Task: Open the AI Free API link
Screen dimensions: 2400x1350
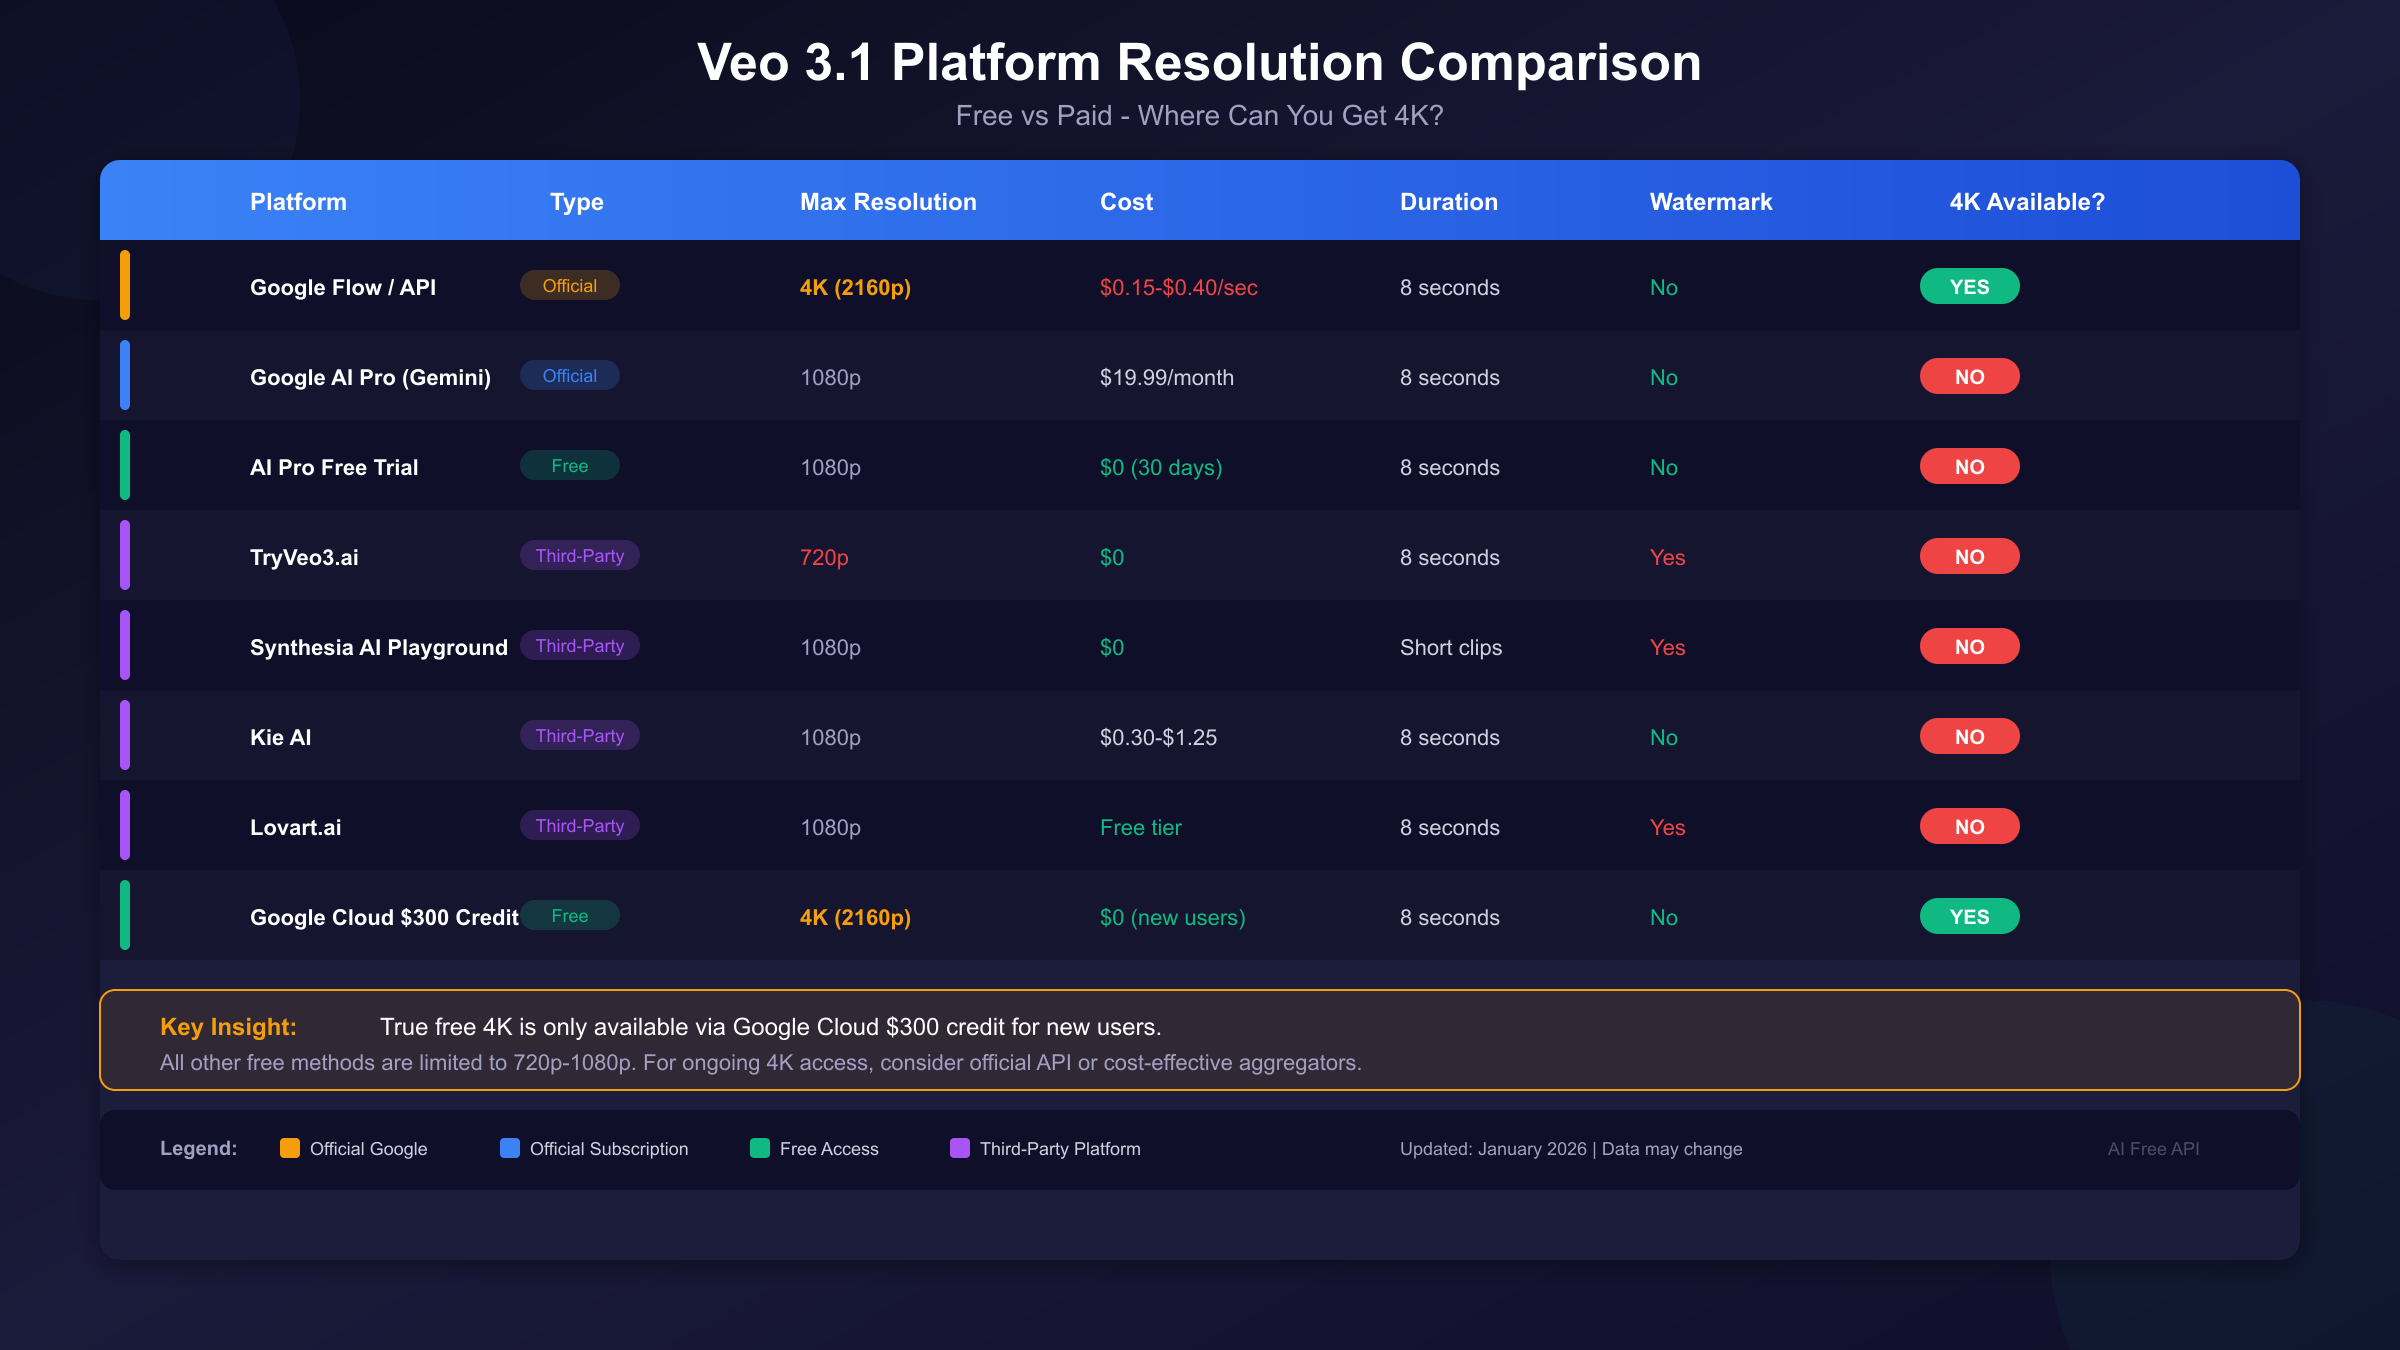Action: click(x=2152, y=1148)
